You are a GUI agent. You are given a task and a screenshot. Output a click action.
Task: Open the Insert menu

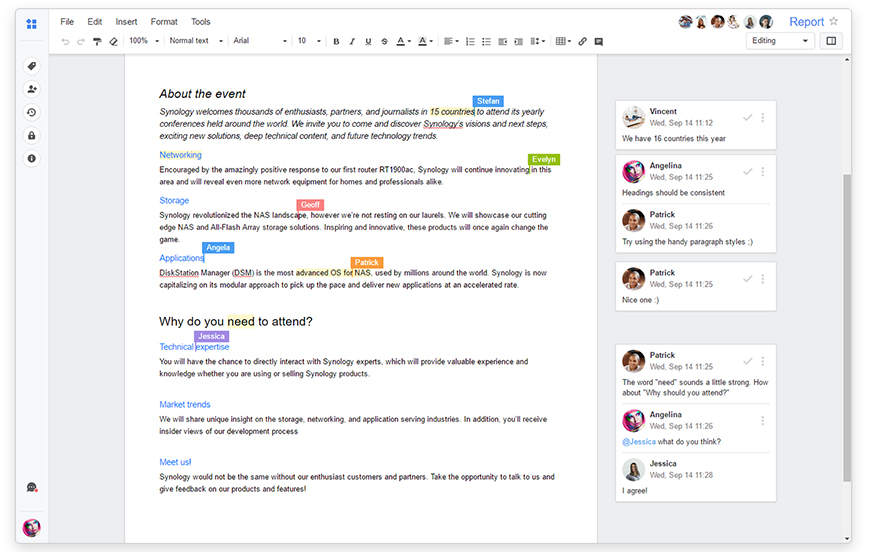[126, 22]
